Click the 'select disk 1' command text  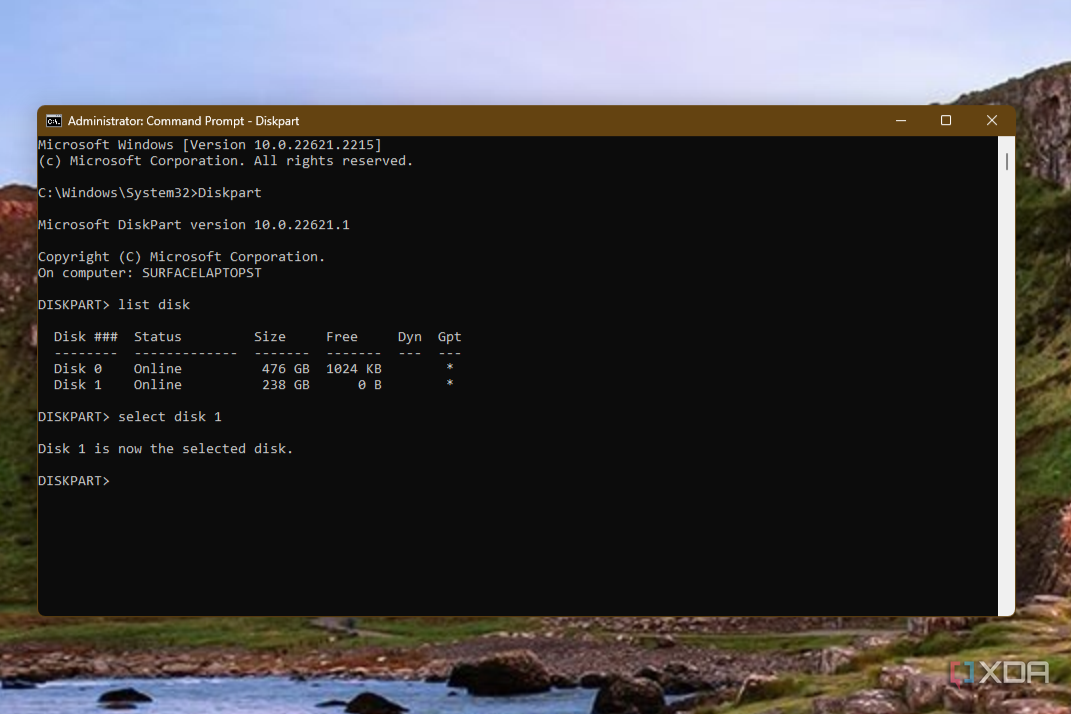[x=170, y=417]
